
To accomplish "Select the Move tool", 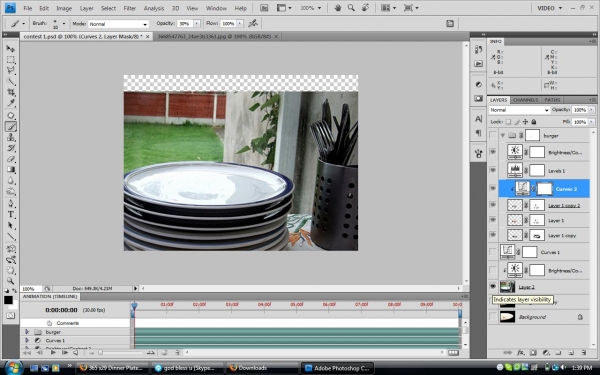I will [x=11, y=49].
